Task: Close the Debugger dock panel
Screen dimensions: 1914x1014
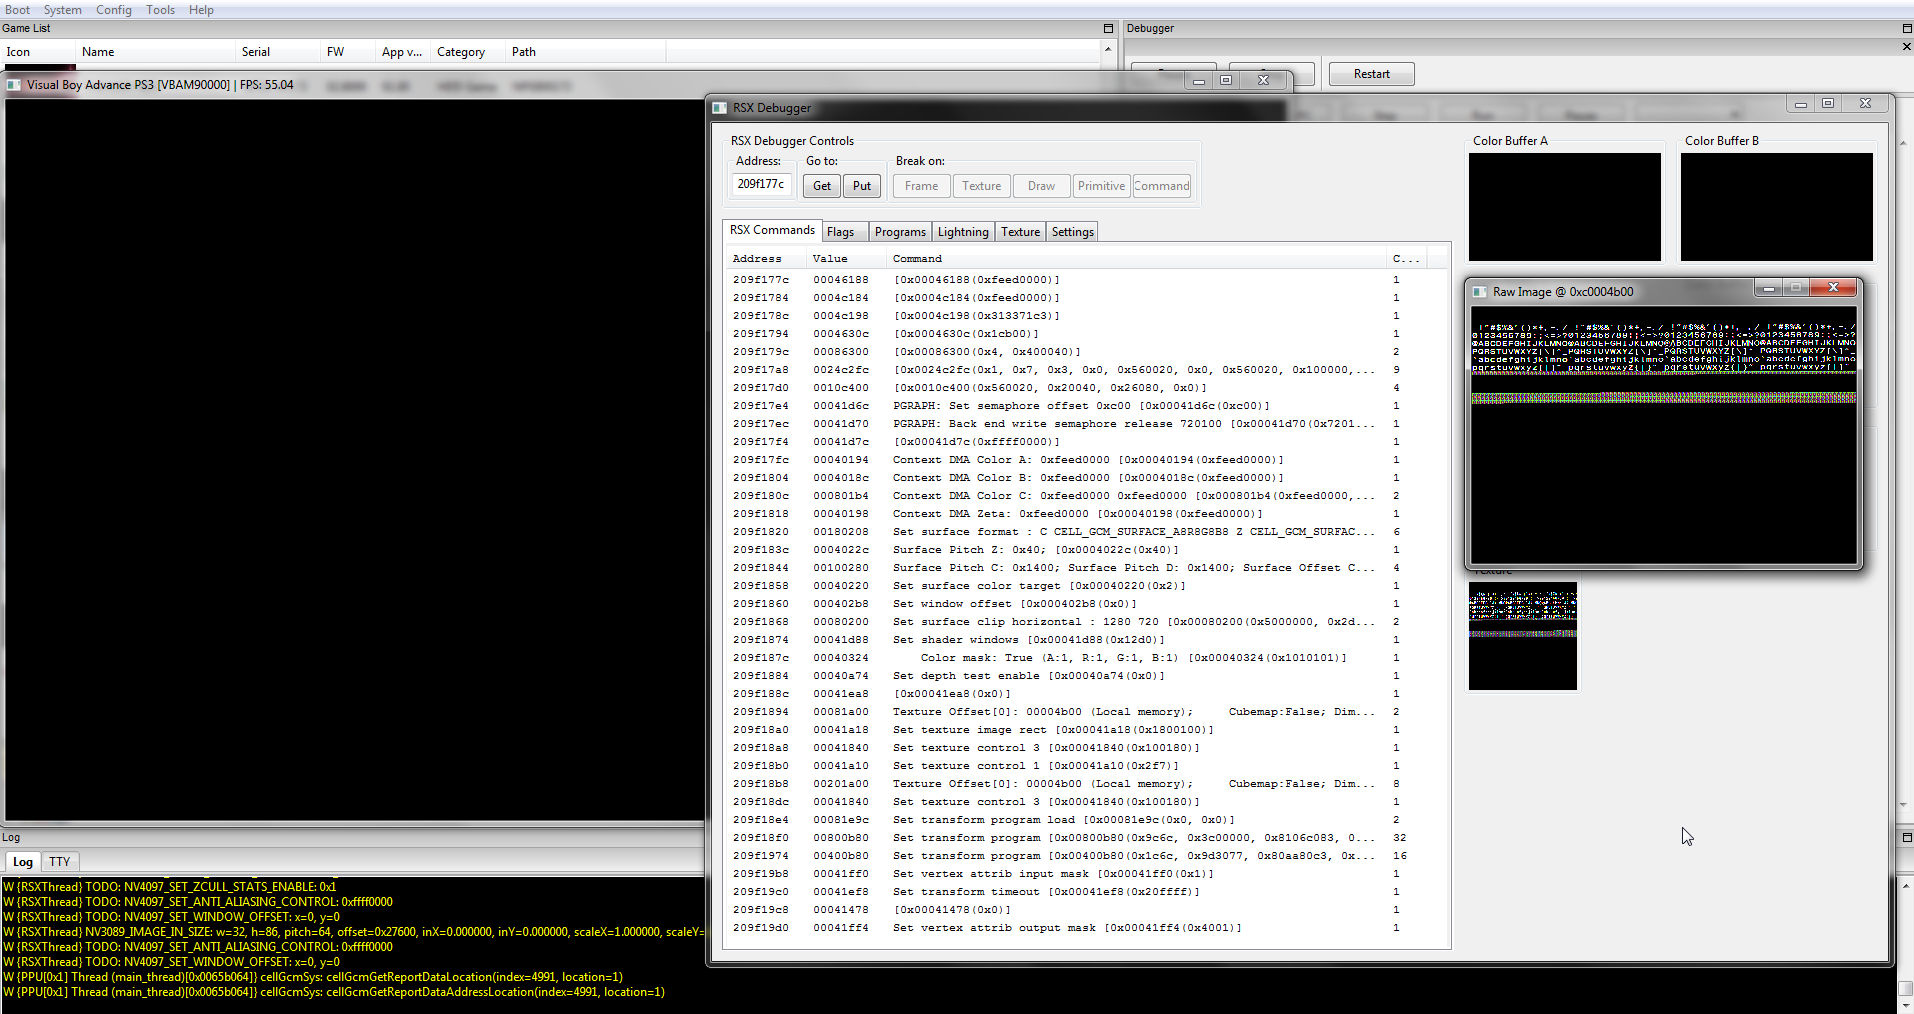Action: pyautogui.click(x=1906, y=47)
